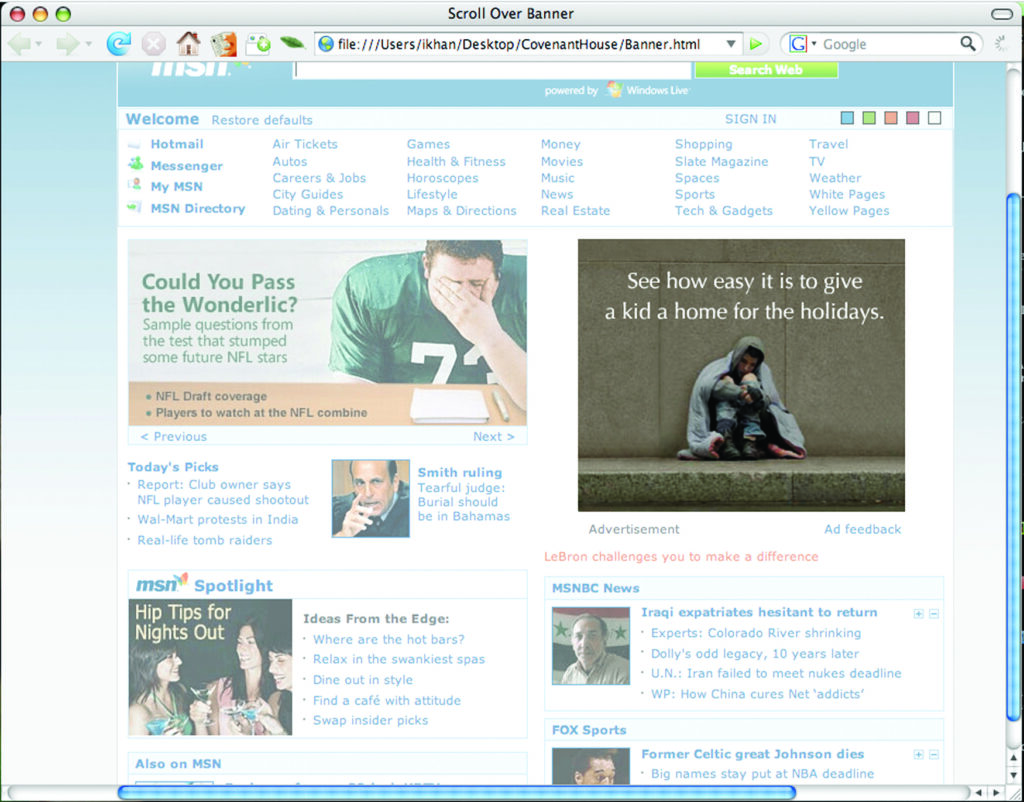Image resolution: width=1024 pixels, height=802 pixels.
Task: Click the blue horizontal scrollbar thumb
Action: coord(456,793)
